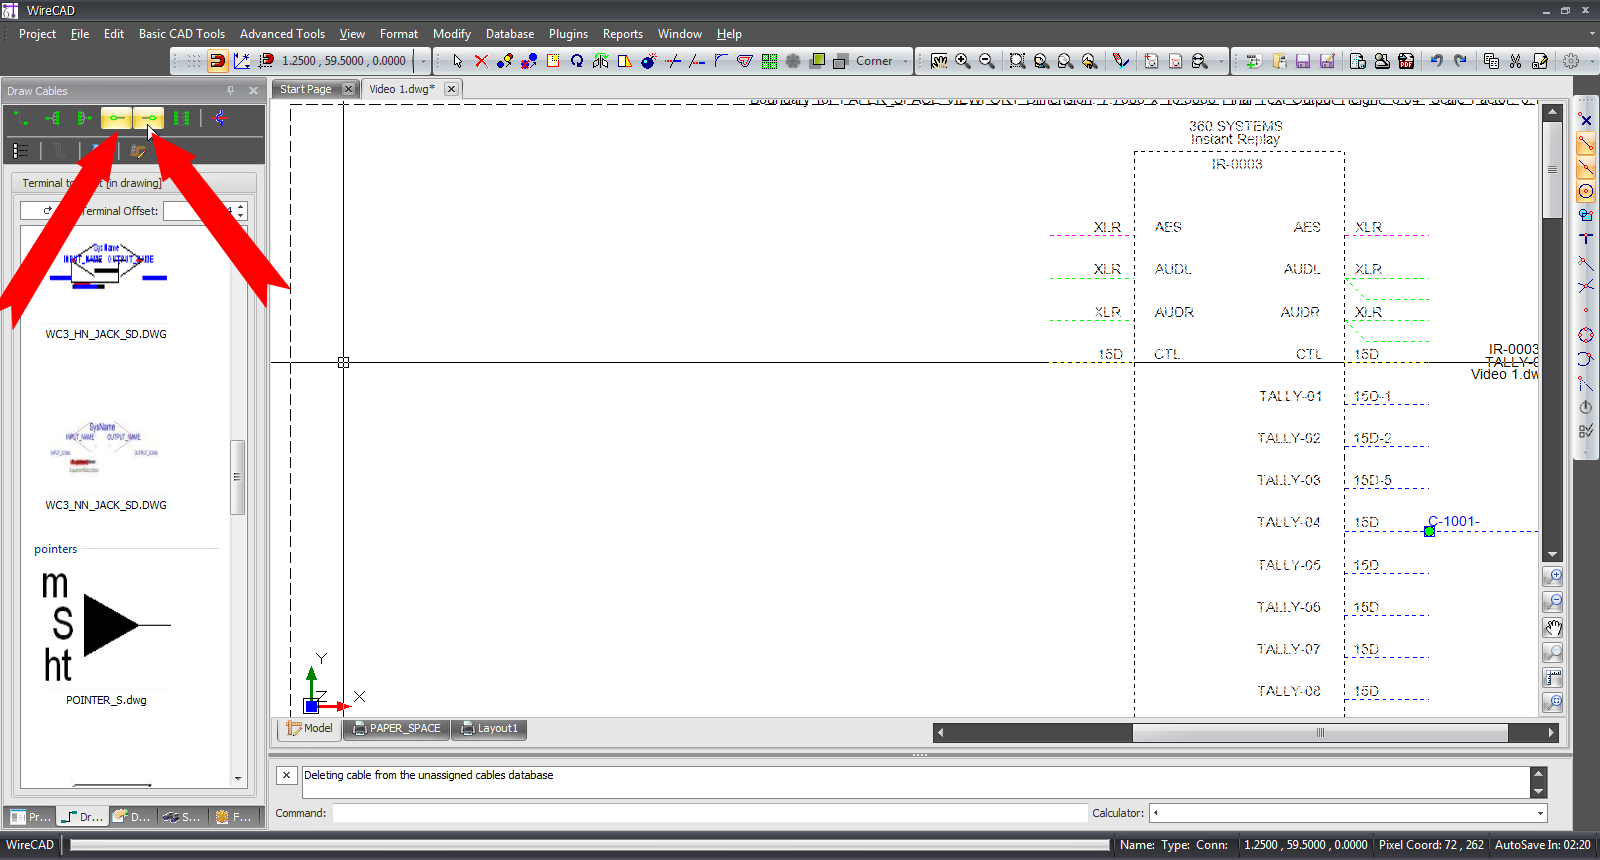Click the Redo arrow icon
The image size is (1600, 860).
1461,61
